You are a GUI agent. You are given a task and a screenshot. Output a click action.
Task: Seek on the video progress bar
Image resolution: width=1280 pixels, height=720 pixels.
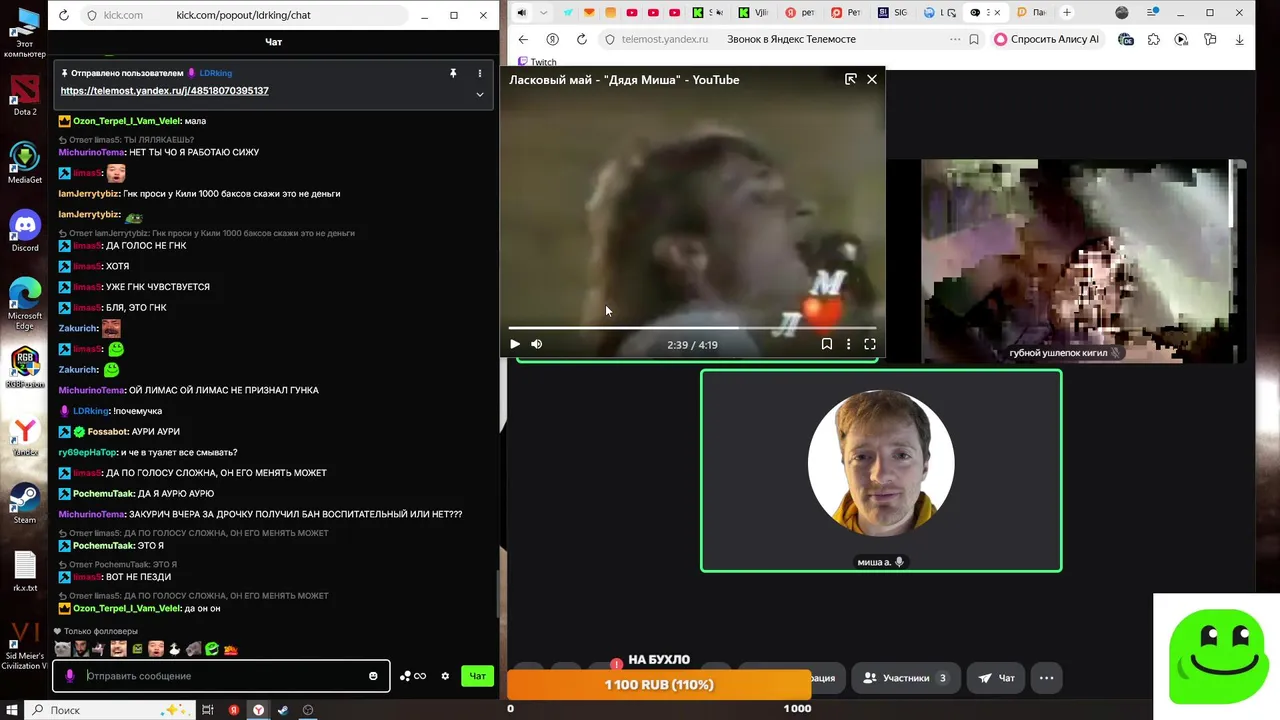click(x=692, y=327)
